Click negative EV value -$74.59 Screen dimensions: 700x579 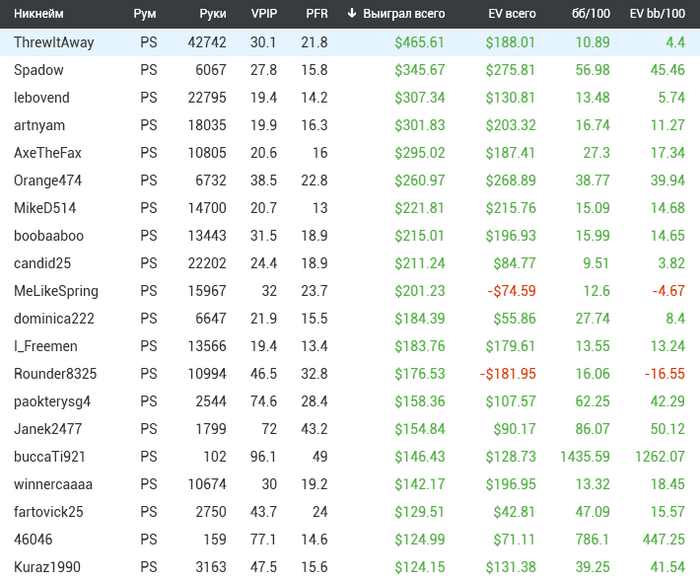[x=512, y=291]
